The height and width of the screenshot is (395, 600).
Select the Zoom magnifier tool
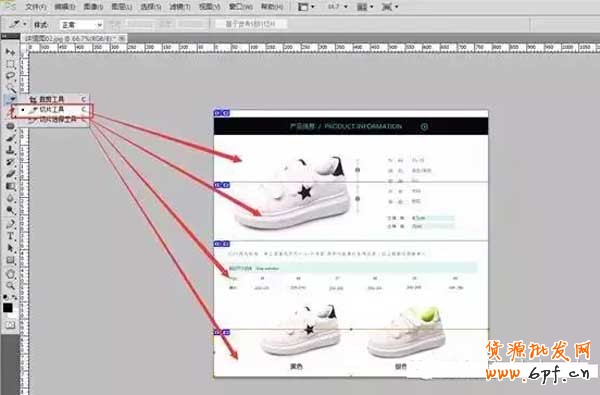(x=10, y=285)
